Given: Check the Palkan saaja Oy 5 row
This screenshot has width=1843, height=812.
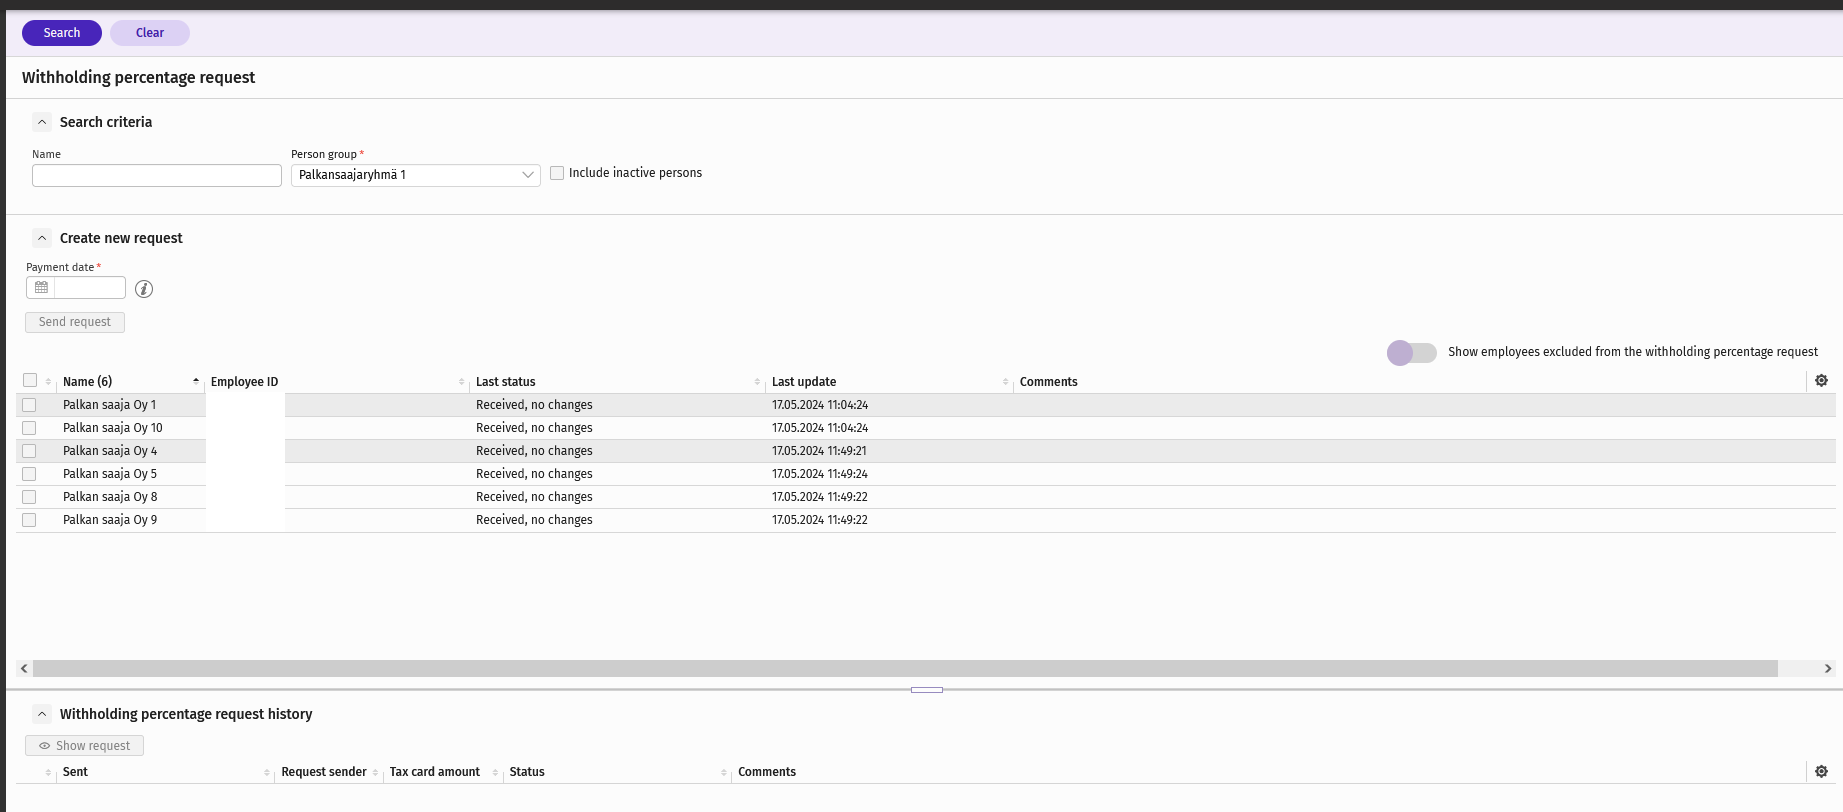Looking at the screenshot, I should [x=29, y=474].
